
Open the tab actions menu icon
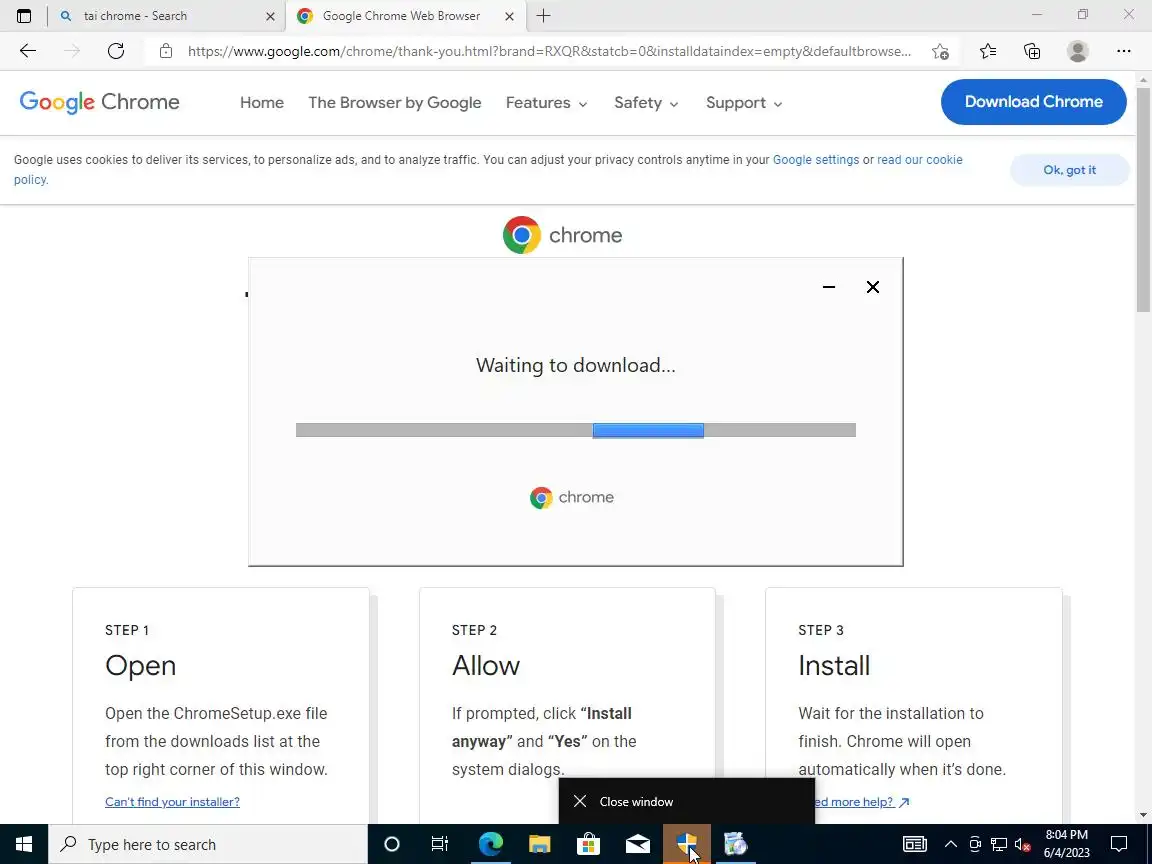(24, 15)
